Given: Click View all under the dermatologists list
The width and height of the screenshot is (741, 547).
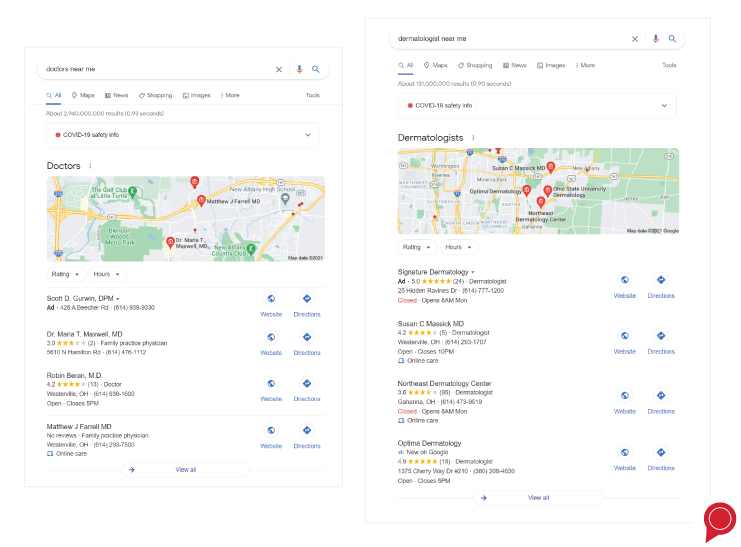Looking at the screenshot, I should 538,498.
